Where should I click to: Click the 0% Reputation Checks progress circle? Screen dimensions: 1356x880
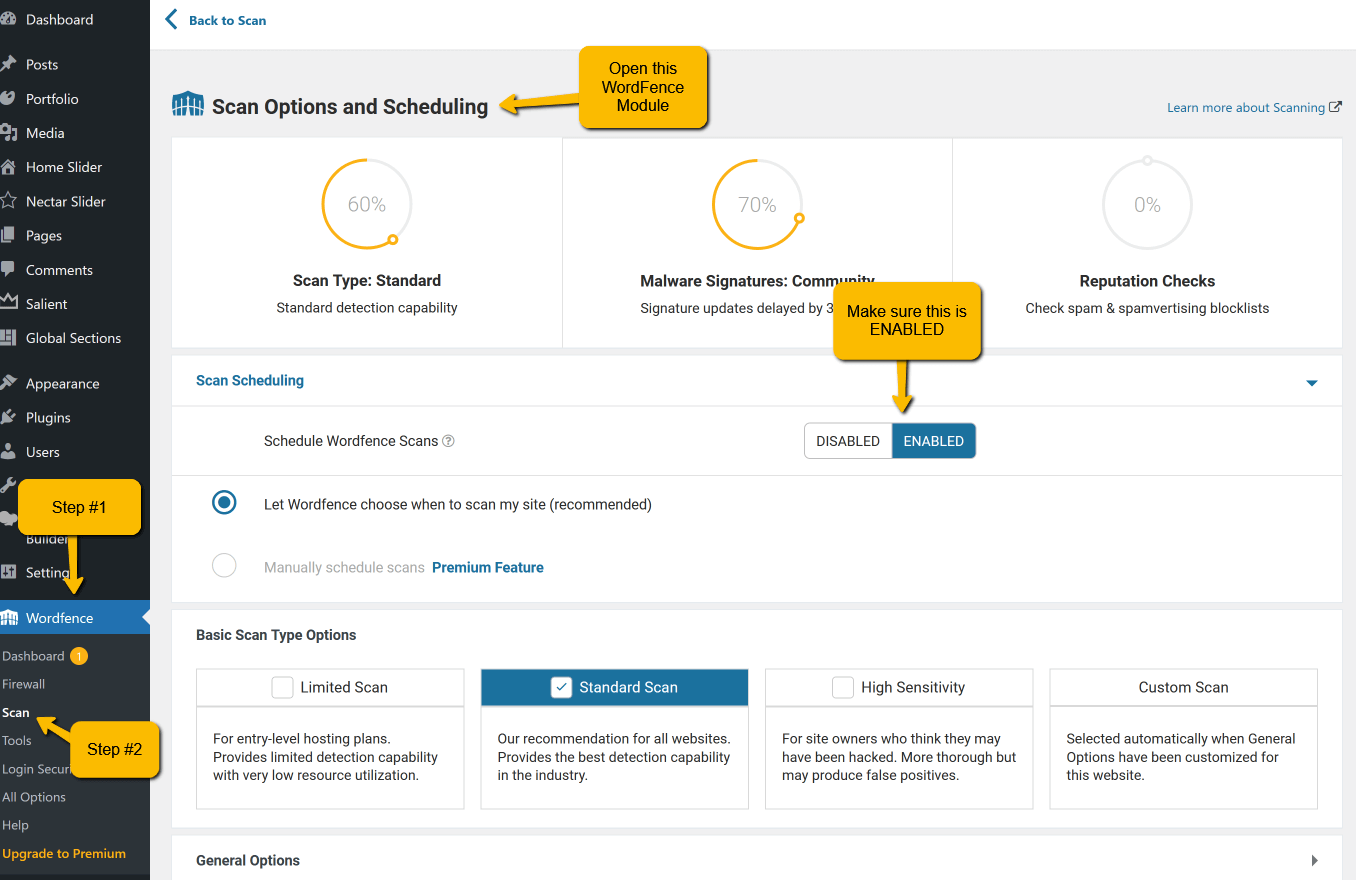pos(1147,204)
